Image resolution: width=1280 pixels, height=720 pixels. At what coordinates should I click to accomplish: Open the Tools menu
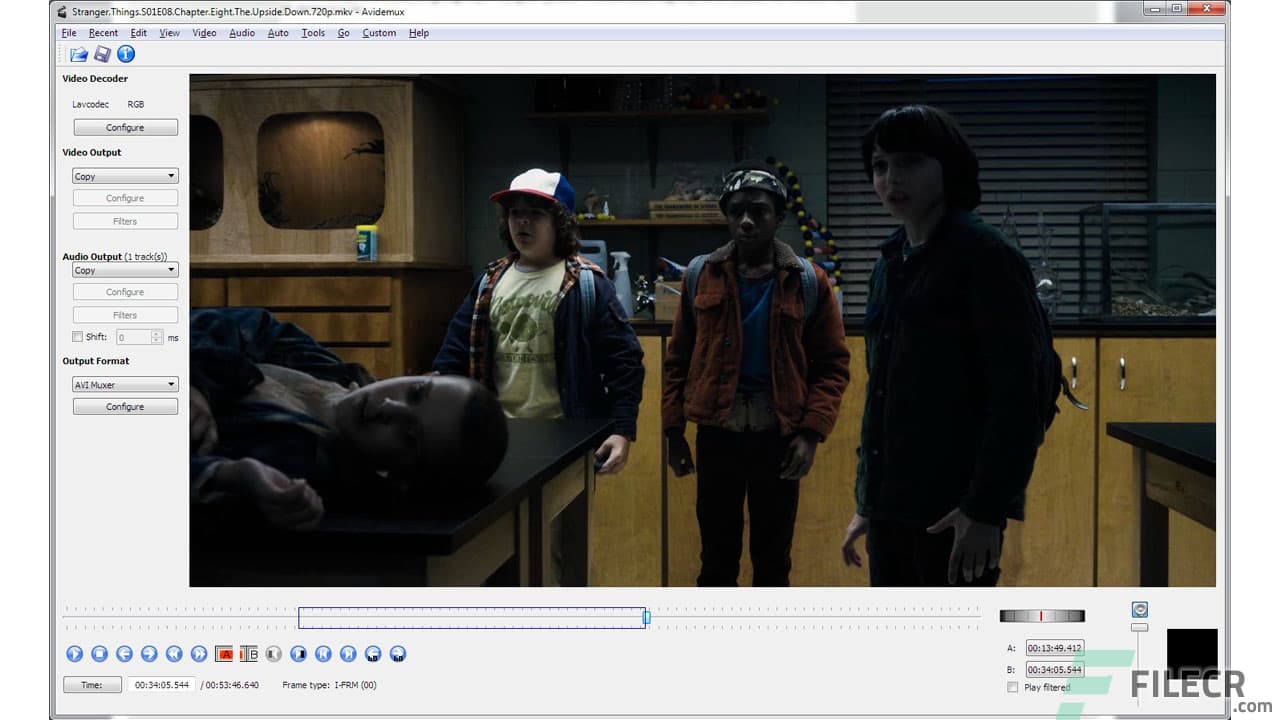point(313,32)
